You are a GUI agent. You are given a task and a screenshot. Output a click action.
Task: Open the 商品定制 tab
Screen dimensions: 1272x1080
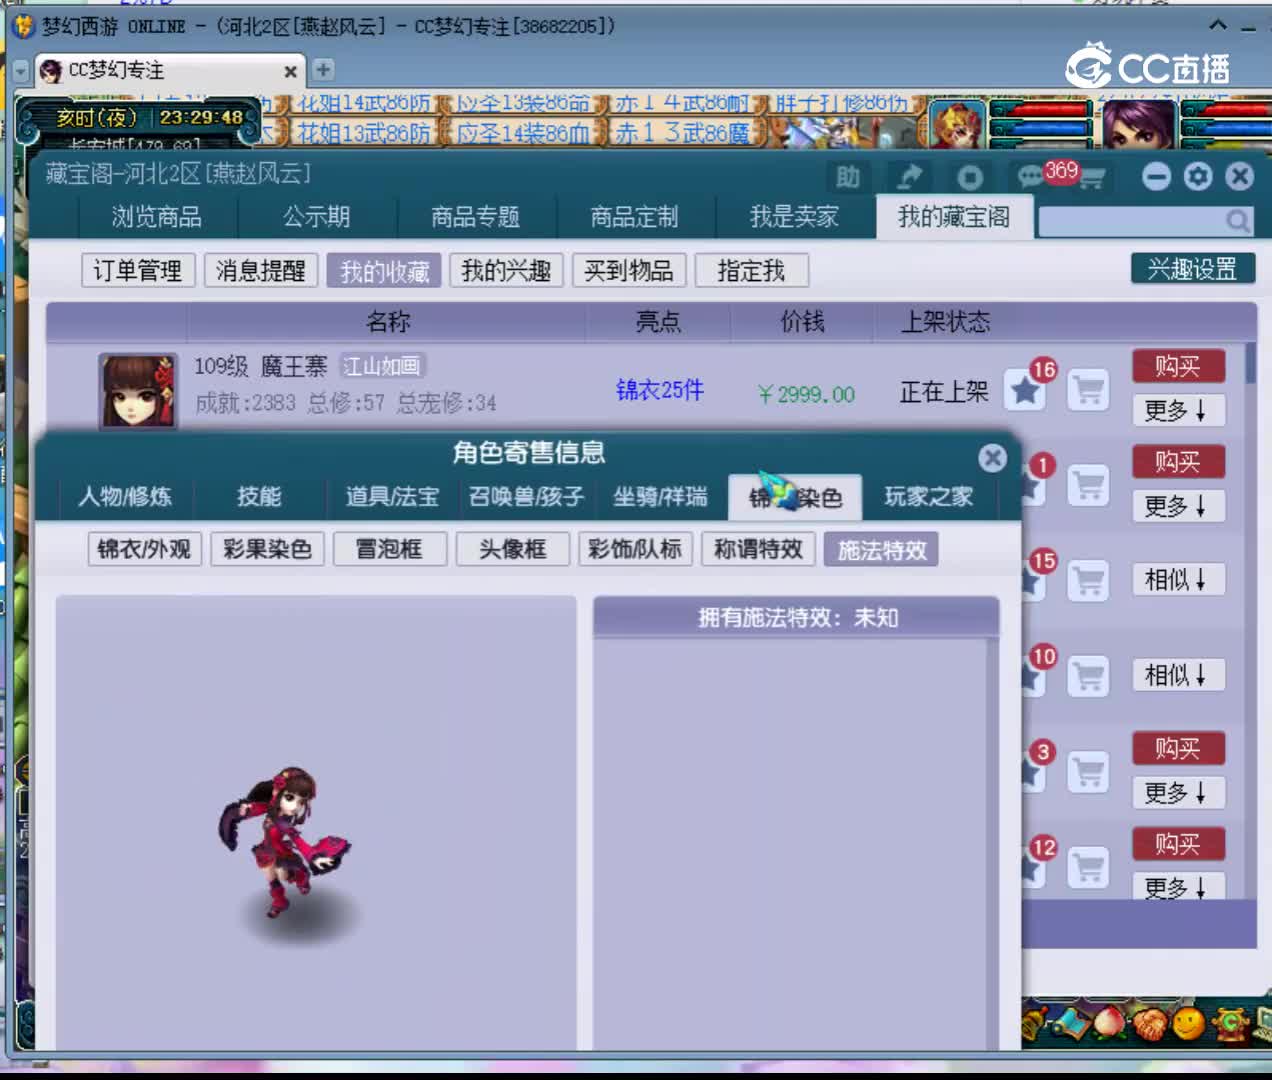[x=634, y=217]
